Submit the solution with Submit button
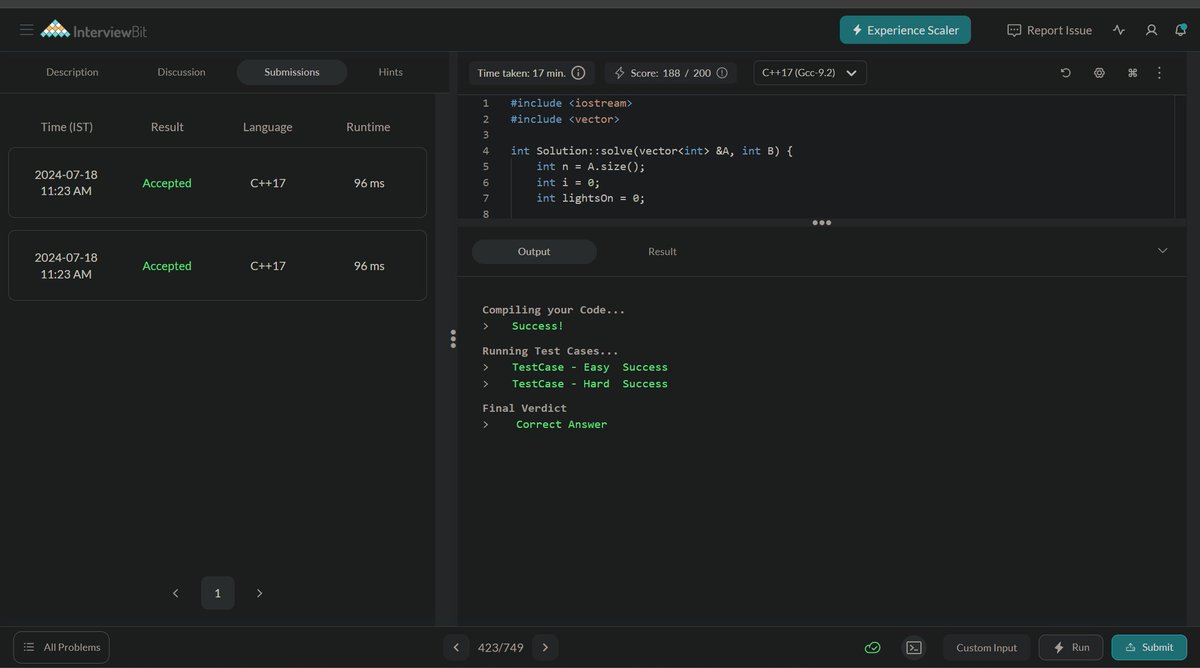The height and width of the screenshot is (668, 1200). coord(1149,647)
